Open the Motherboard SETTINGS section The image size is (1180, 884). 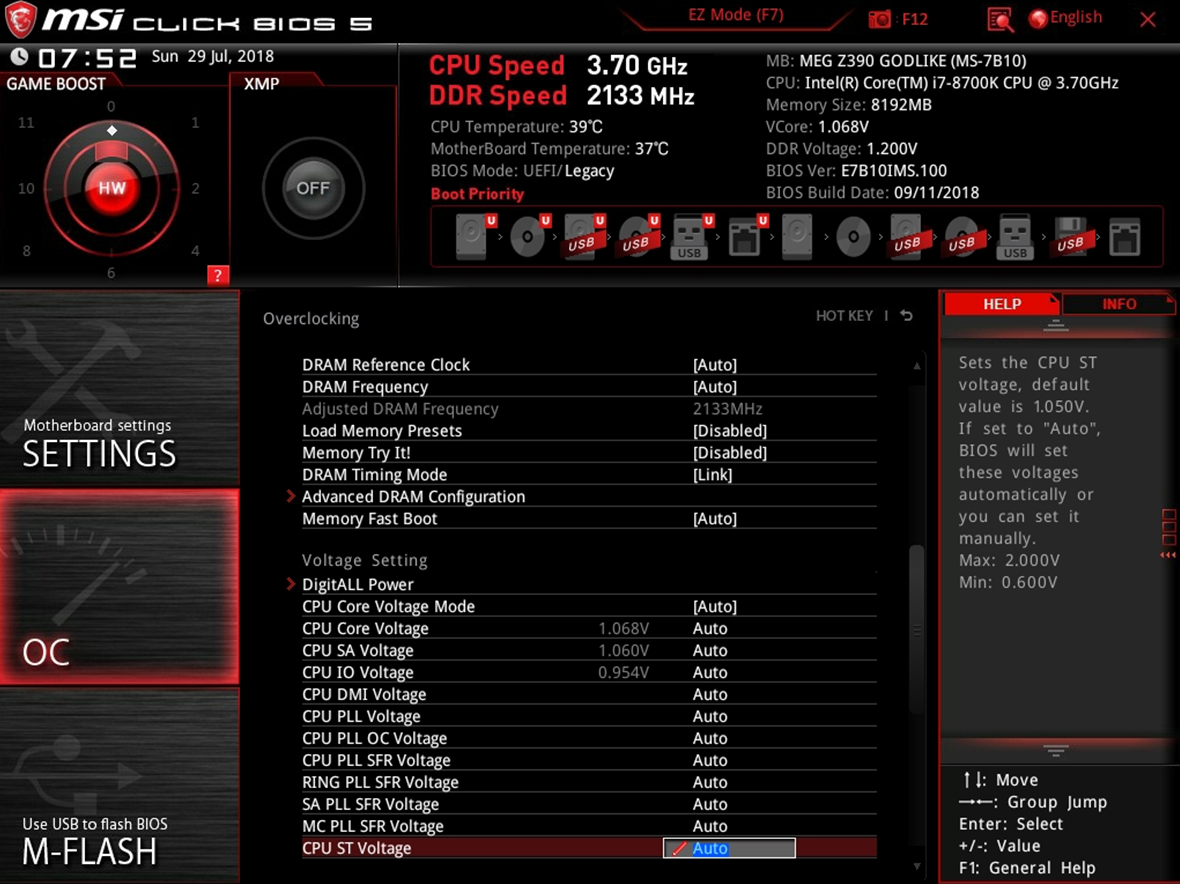[x=120, y=389]
